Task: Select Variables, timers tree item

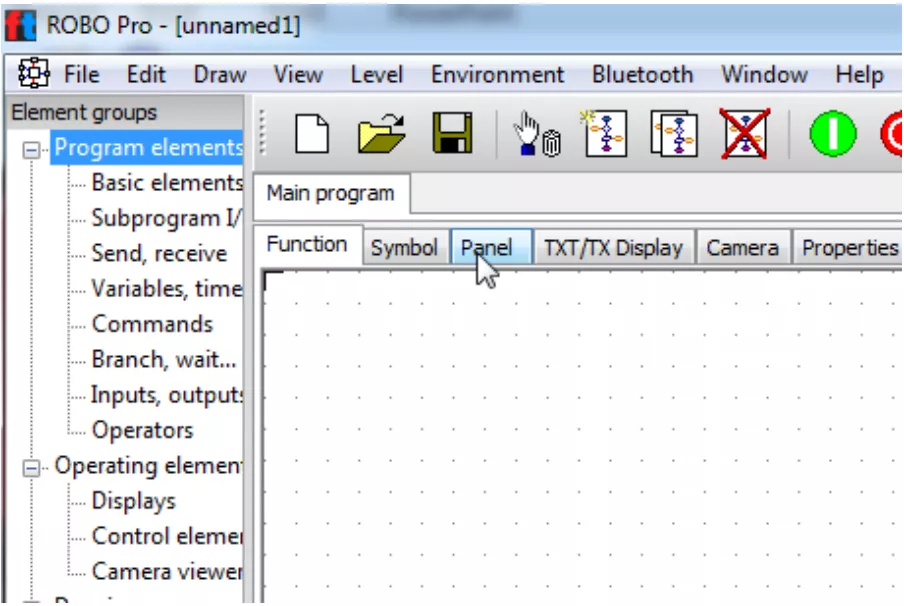Action: coord(167,289)
